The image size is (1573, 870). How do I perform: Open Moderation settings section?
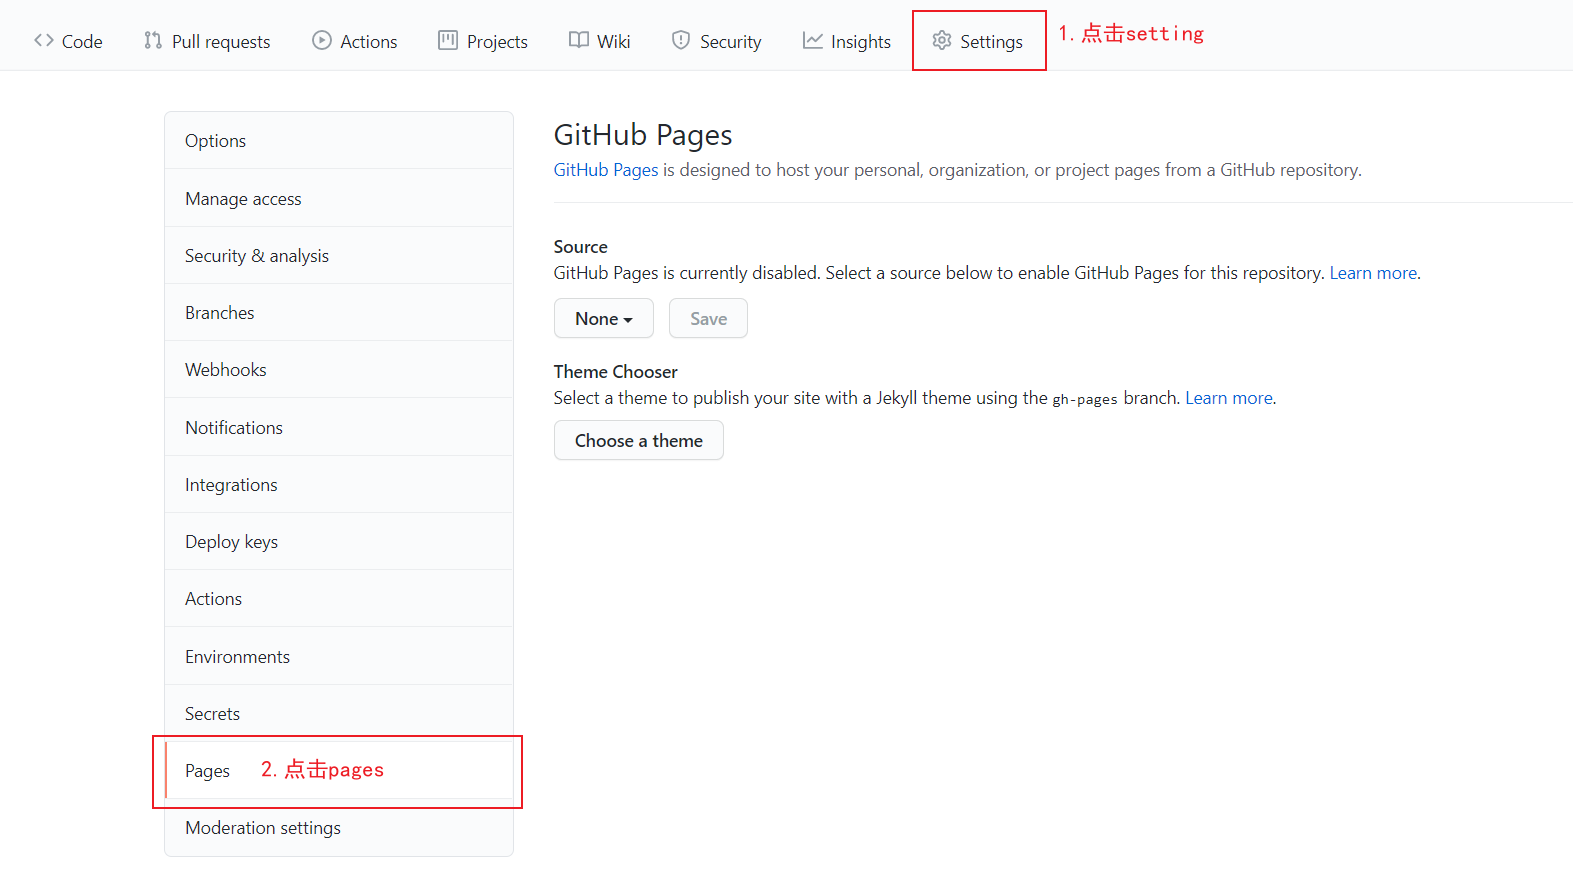pos(339,828)
